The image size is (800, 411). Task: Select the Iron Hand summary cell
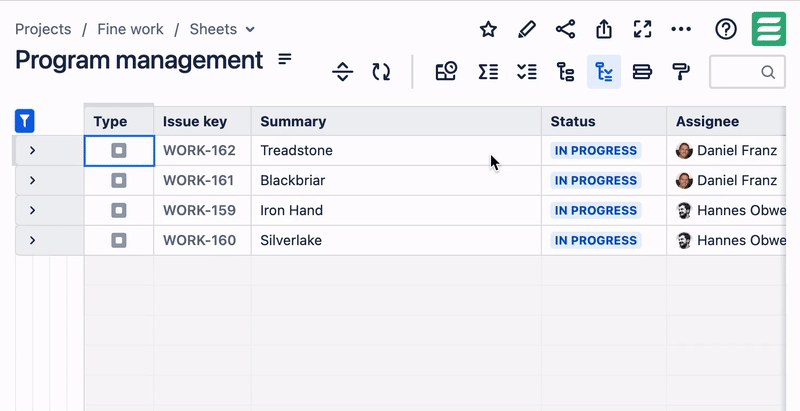(x=396, y=210)
